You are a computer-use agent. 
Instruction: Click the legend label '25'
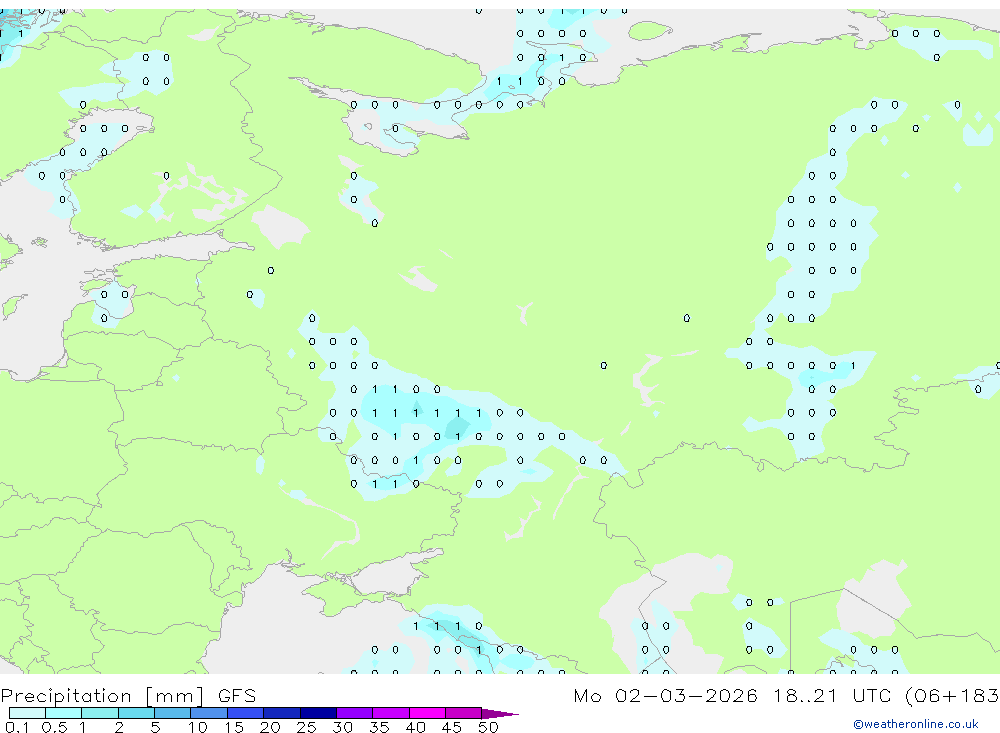click(x=306, y=727)
